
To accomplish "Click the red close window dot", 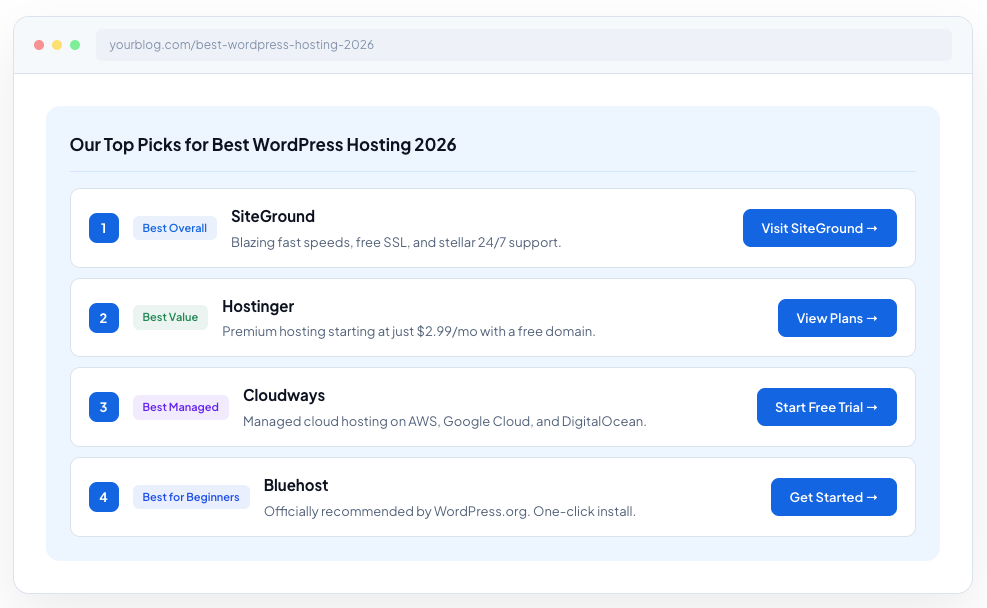I will 39,45.
